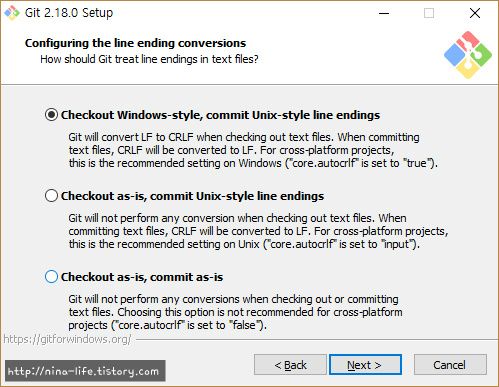Click the greyed-out maximize button
The height and width of the screenshot is (387, 499).
point(429,13)
